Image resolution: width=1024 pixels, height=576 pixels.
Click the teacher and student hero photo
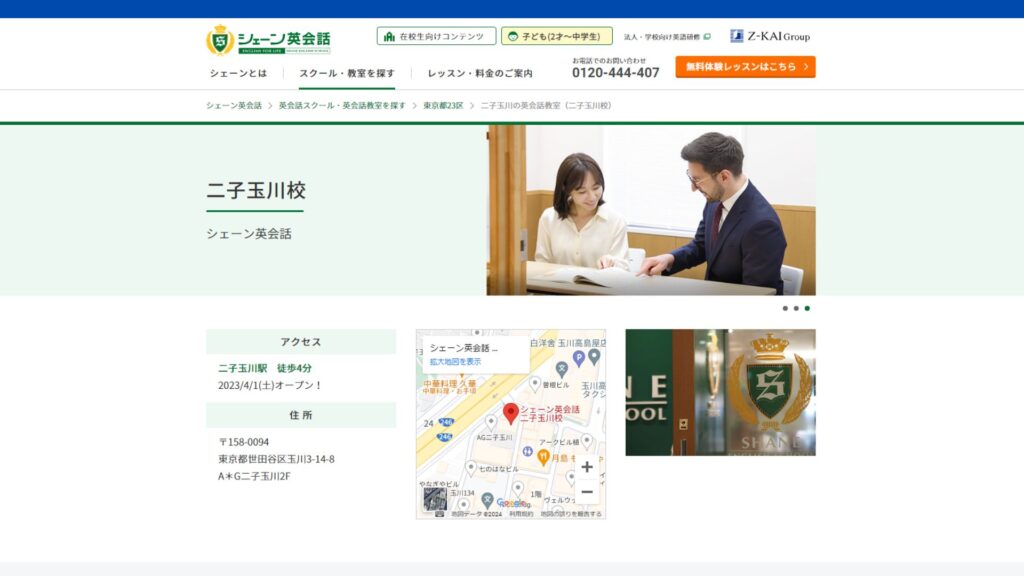pyautogui.click(x=651, y=210)
